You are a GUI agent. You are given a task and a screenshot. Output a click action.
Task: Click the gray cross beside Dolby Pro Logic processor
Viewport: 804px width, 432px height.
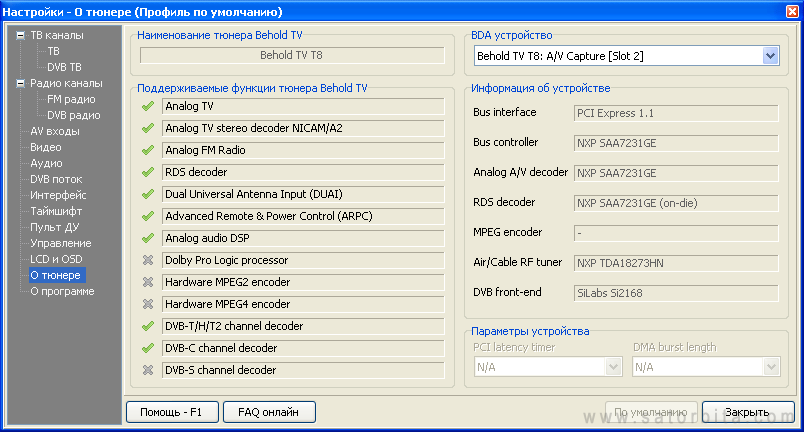[148, 260]
